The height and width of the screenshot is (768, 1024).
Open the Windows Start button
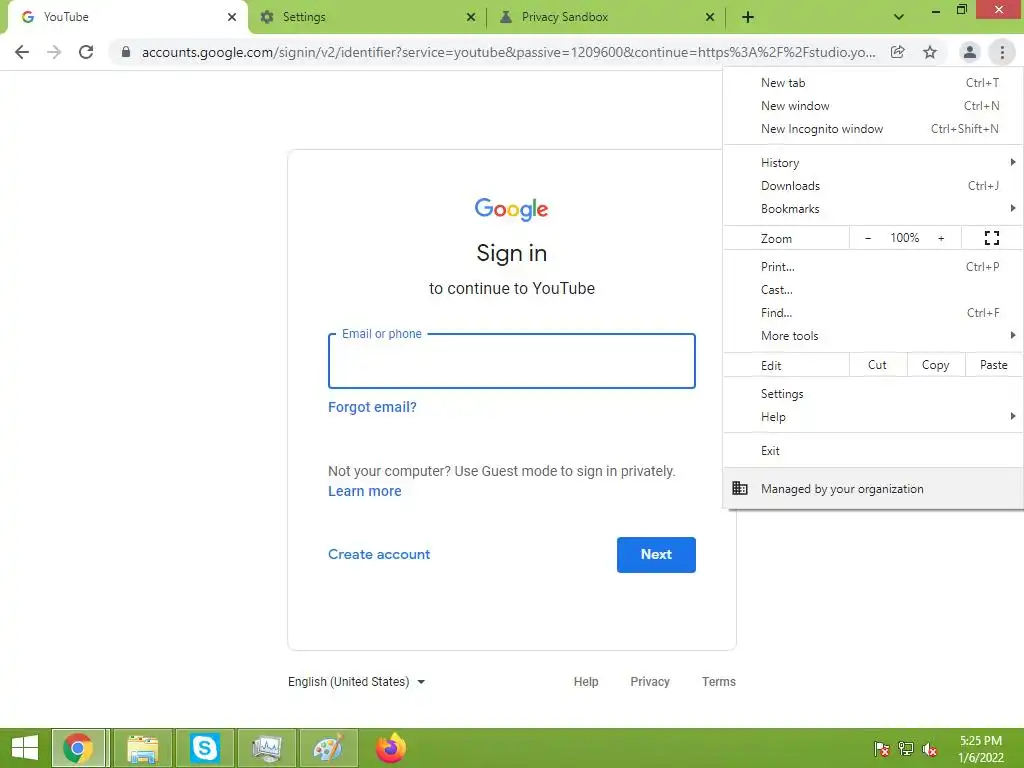(25, 748)
